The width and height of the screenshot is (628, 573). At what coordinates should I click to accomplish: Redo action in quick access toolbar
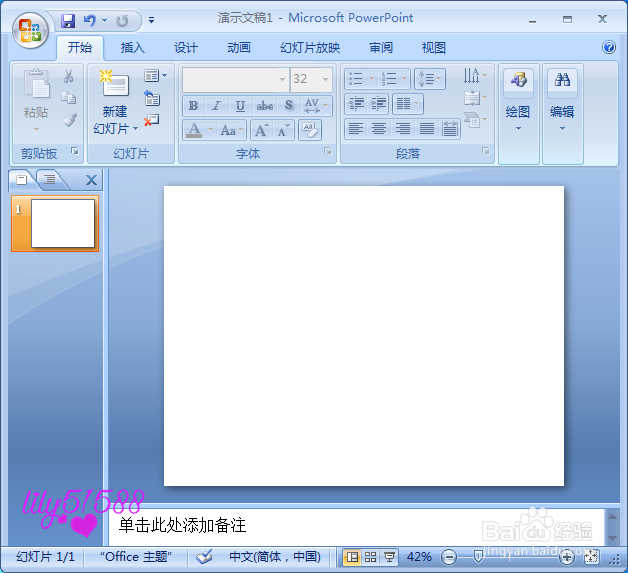[x=122, y=20]
